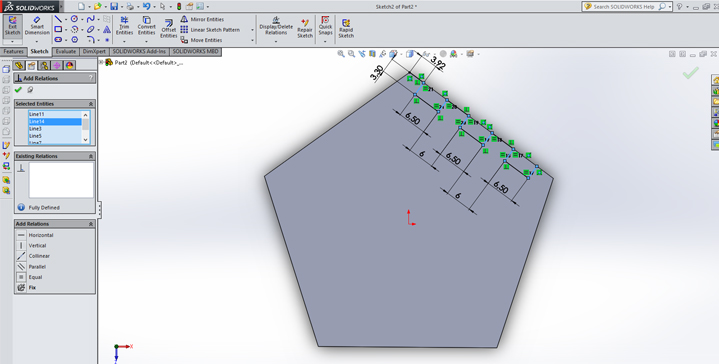The width and height of the screenshot is (719, 364).
Task: Open the SOLIDWORKS MBD tab
Action: (x=195, y=51)
